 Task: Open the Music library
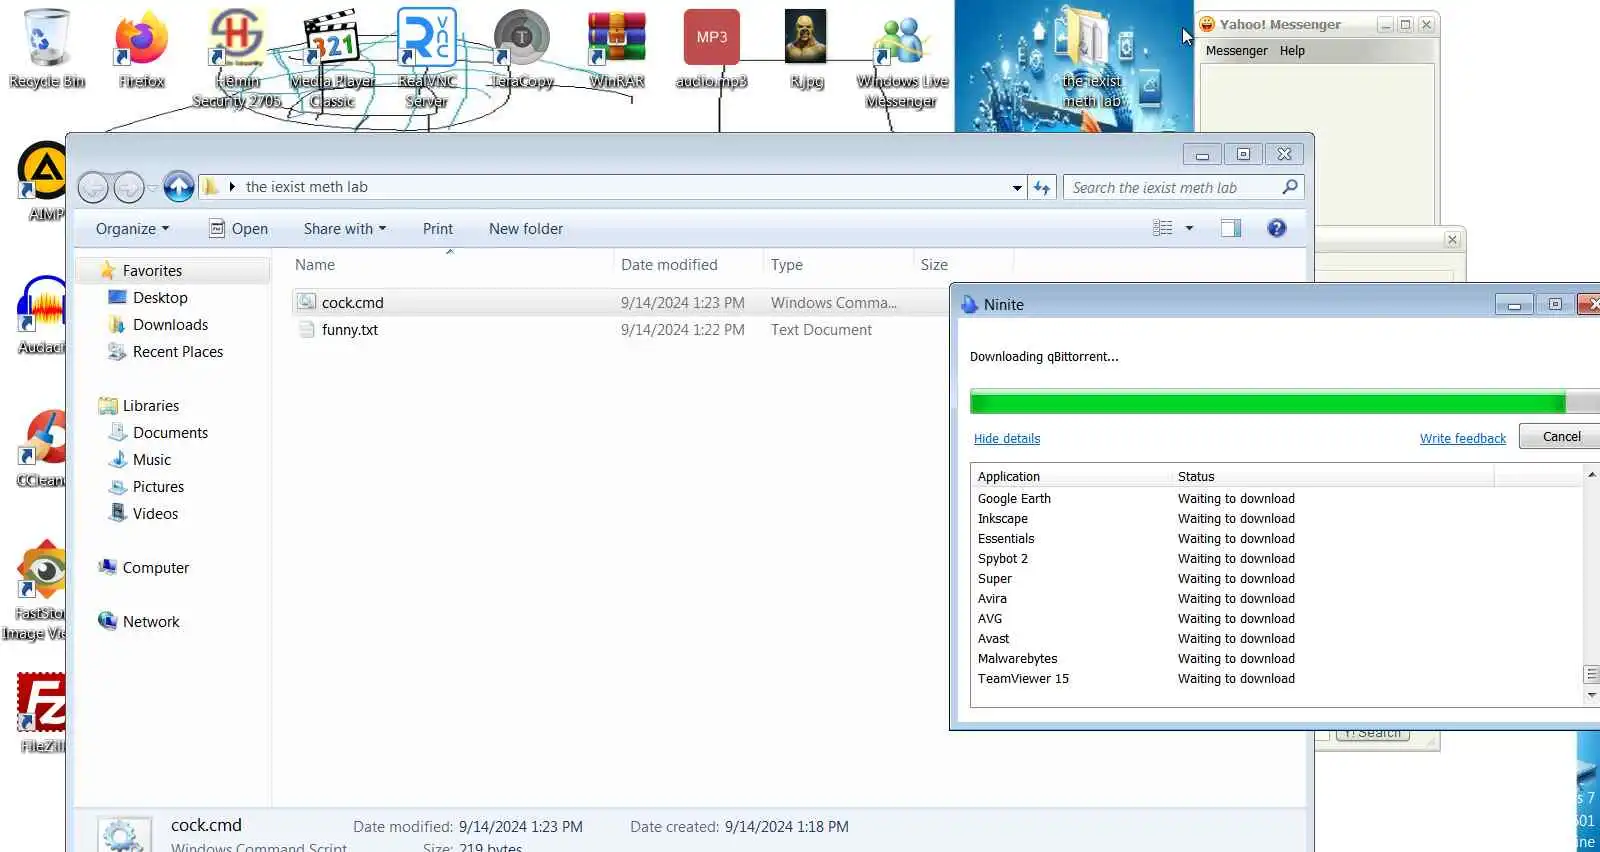click(152, 459)
